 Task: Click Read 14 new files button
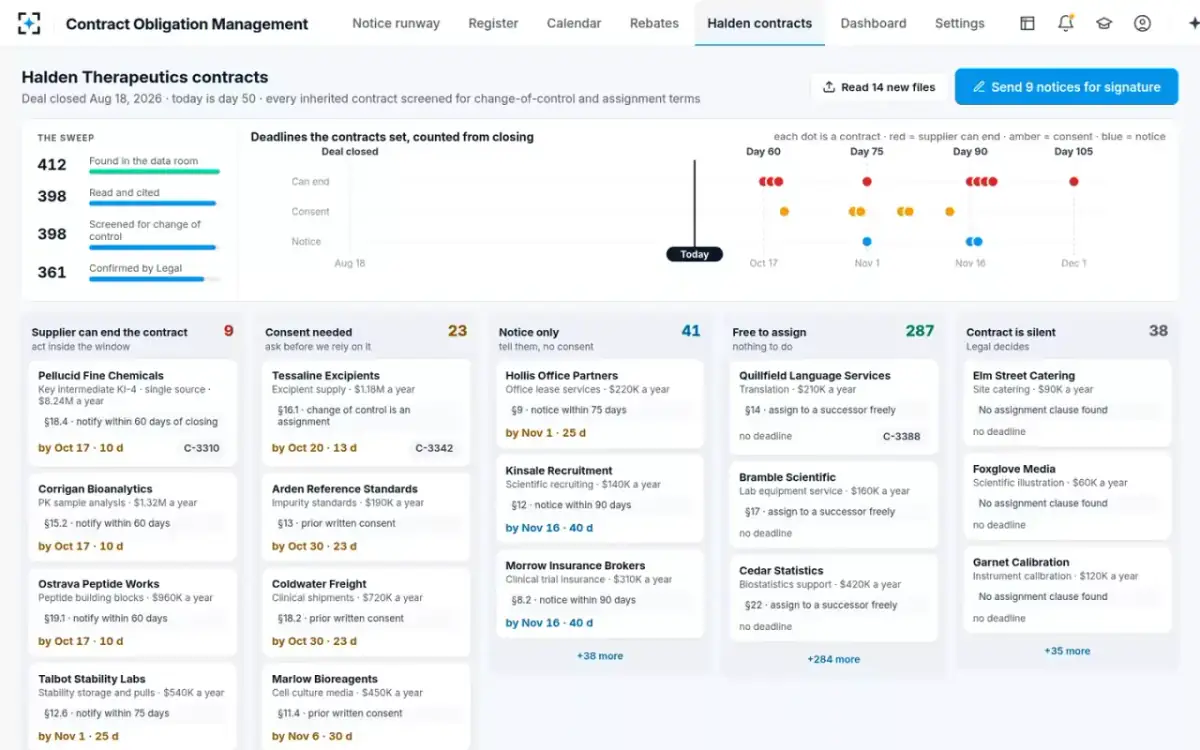(879, 87)
